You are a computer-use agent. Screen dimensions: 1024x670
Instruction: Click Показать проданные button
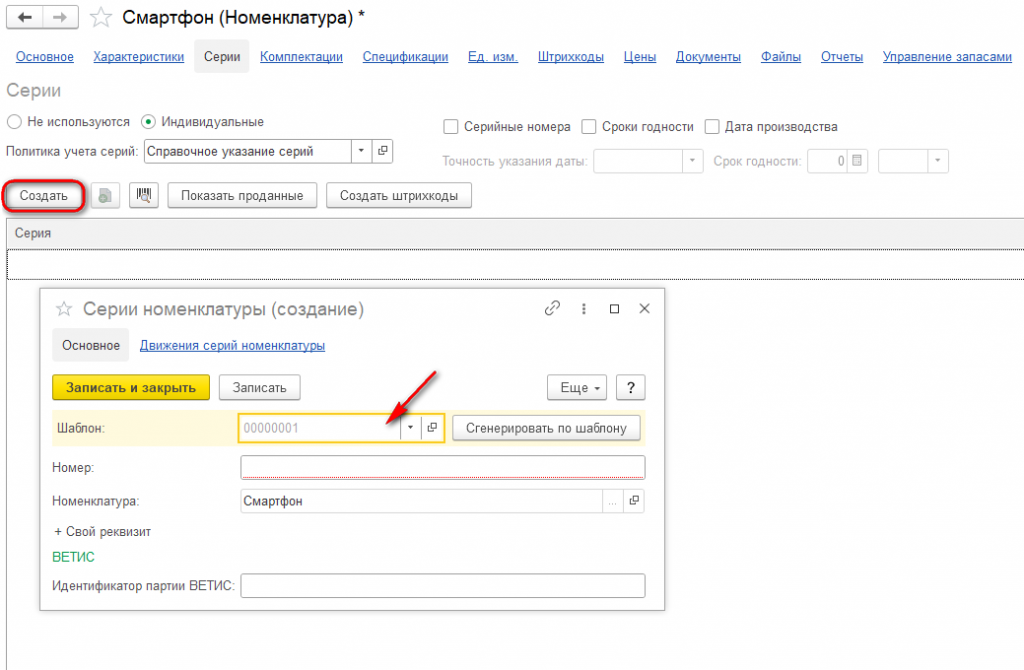(x=242, y=195)
